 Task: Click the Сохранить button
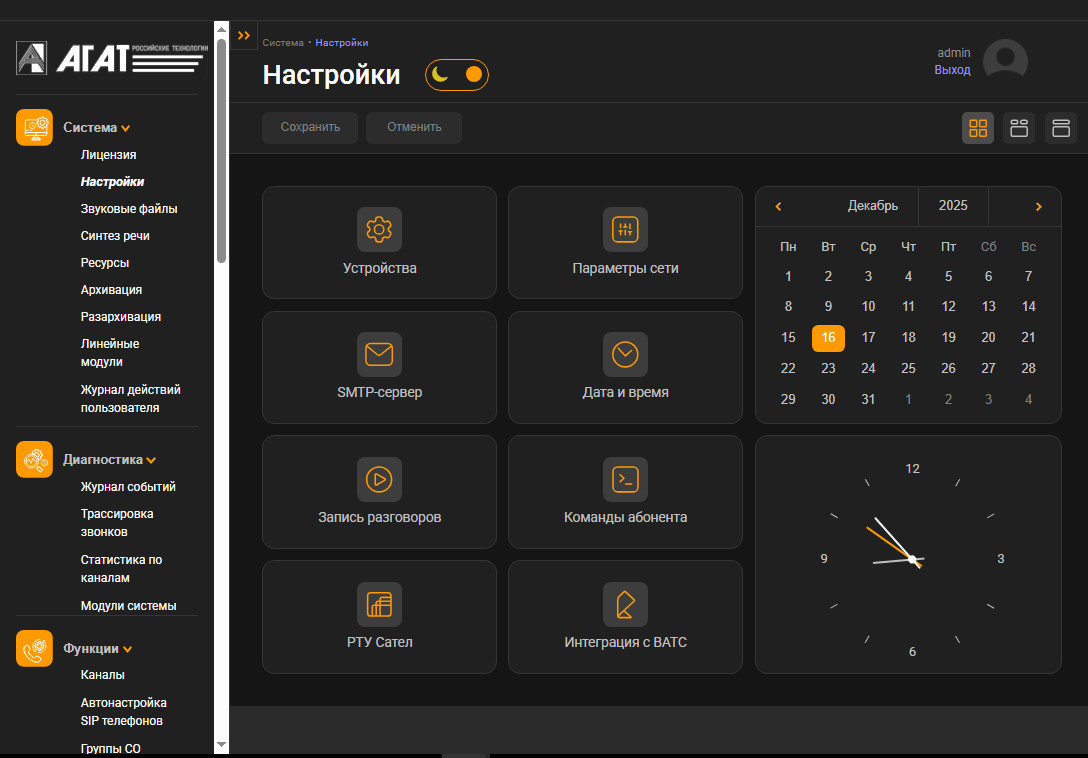(310, 128)
